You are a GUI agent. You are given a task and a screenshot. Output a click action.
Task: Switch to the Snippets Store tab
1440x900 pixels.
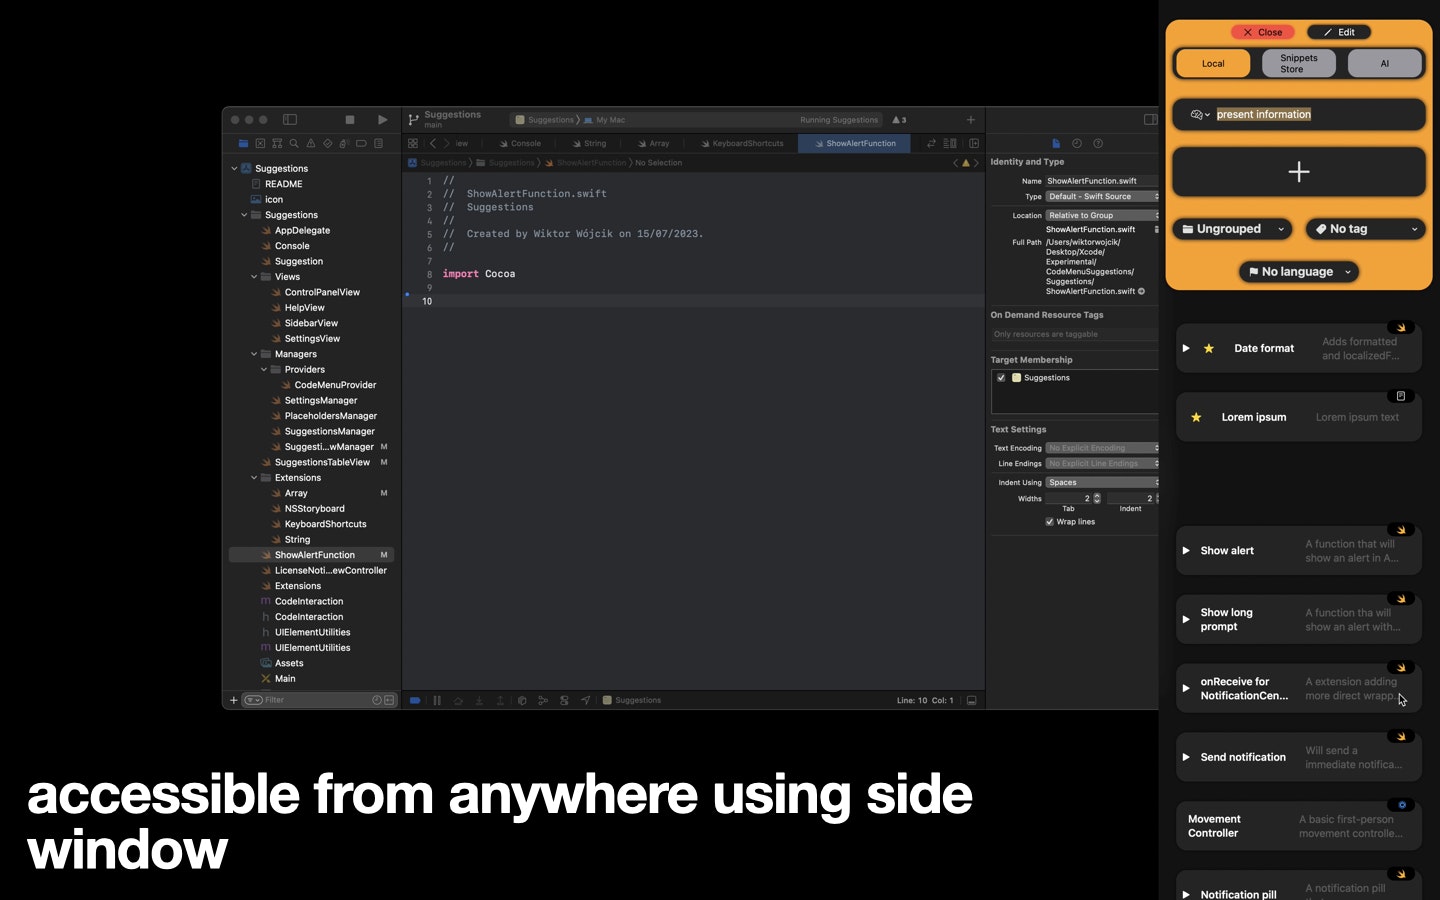click(x=1299, y=64)
